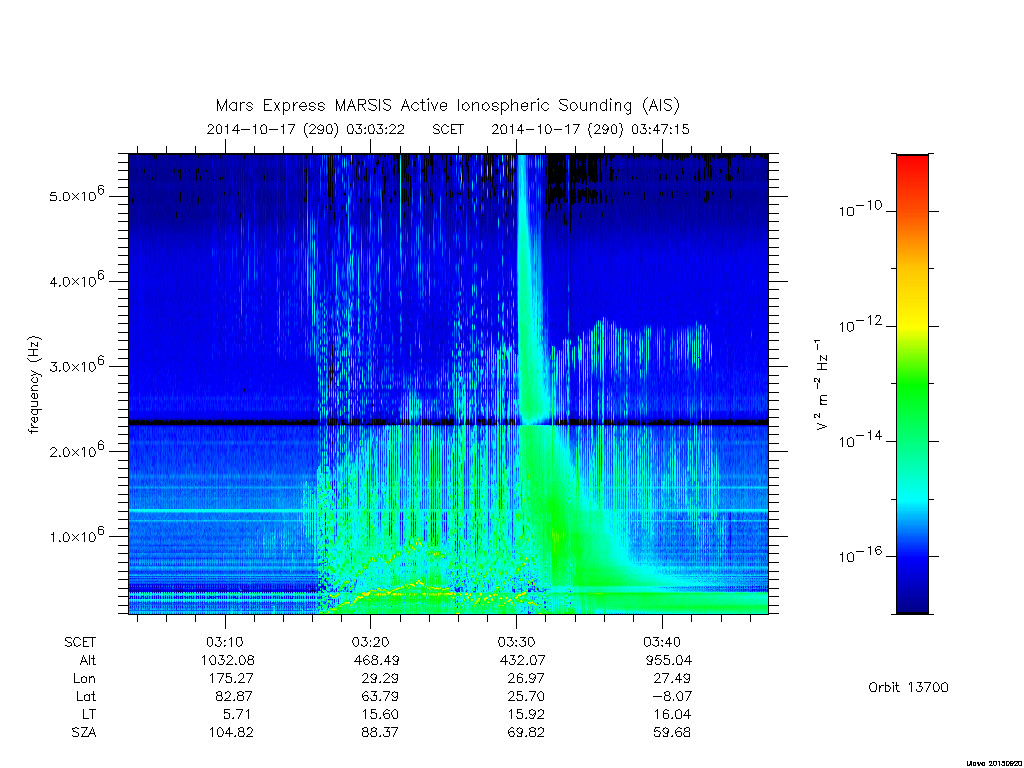The width and height of the screenshot is (1024, 768).
Task: Click the green region of the color bar
Action: pyautogui.click(x=912, y=392)
